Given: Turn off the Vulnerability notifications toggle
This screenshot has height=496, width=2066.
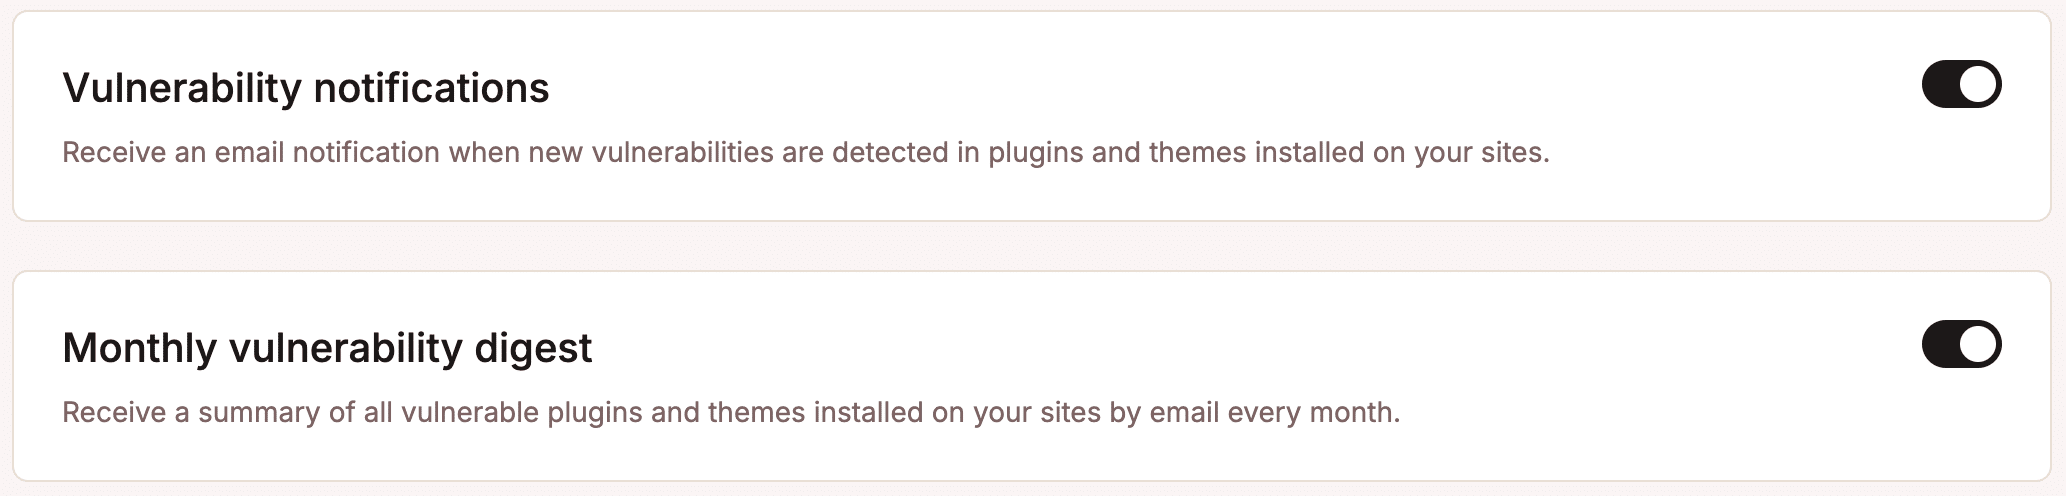Looking at the screenshot, I should 1961,85.
